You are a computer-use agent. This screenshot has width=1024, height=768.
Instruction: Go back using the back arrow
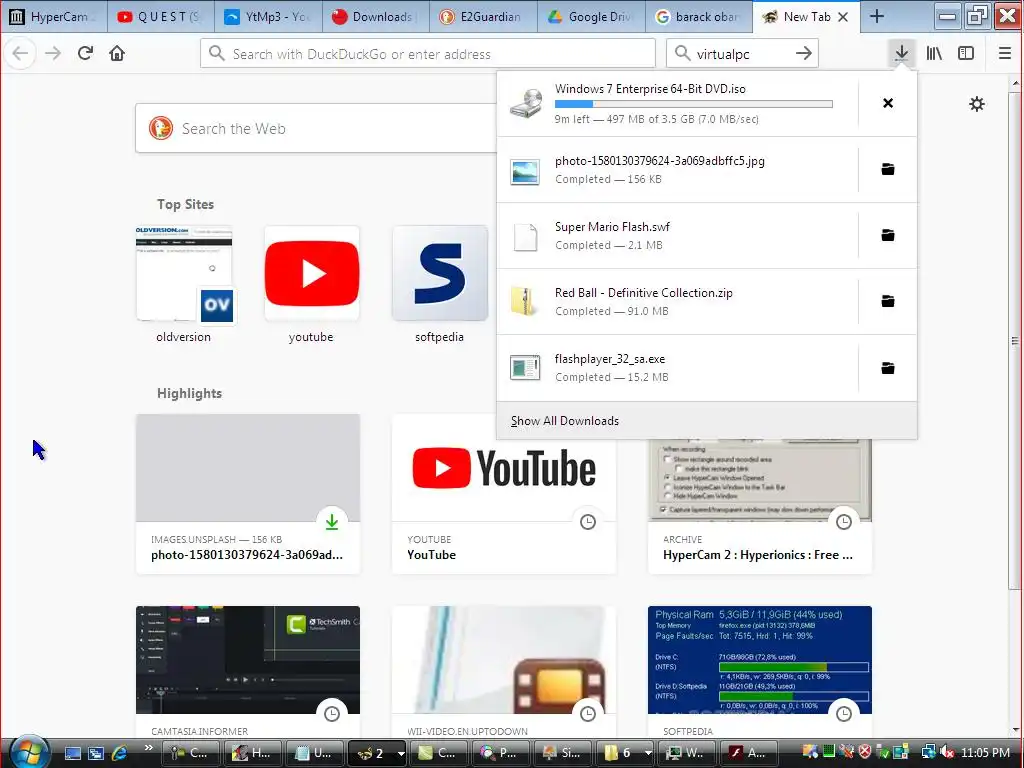(20, 54)
